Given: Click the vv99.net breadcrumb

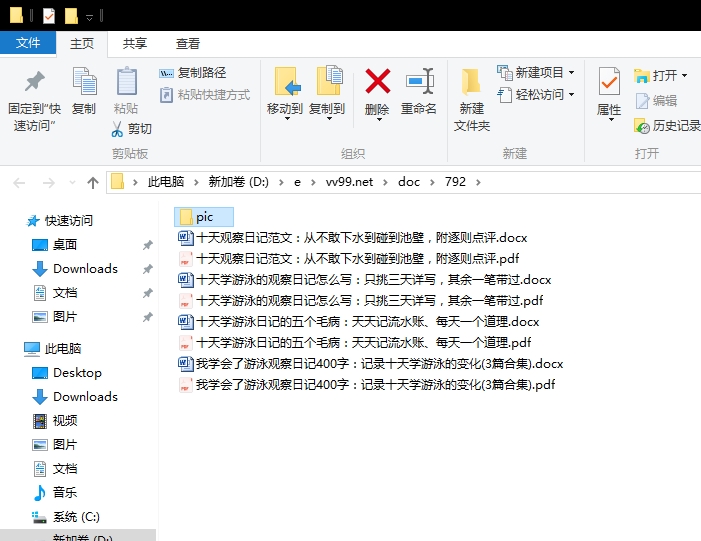Looking at the screenshot, I should [349, 182].
